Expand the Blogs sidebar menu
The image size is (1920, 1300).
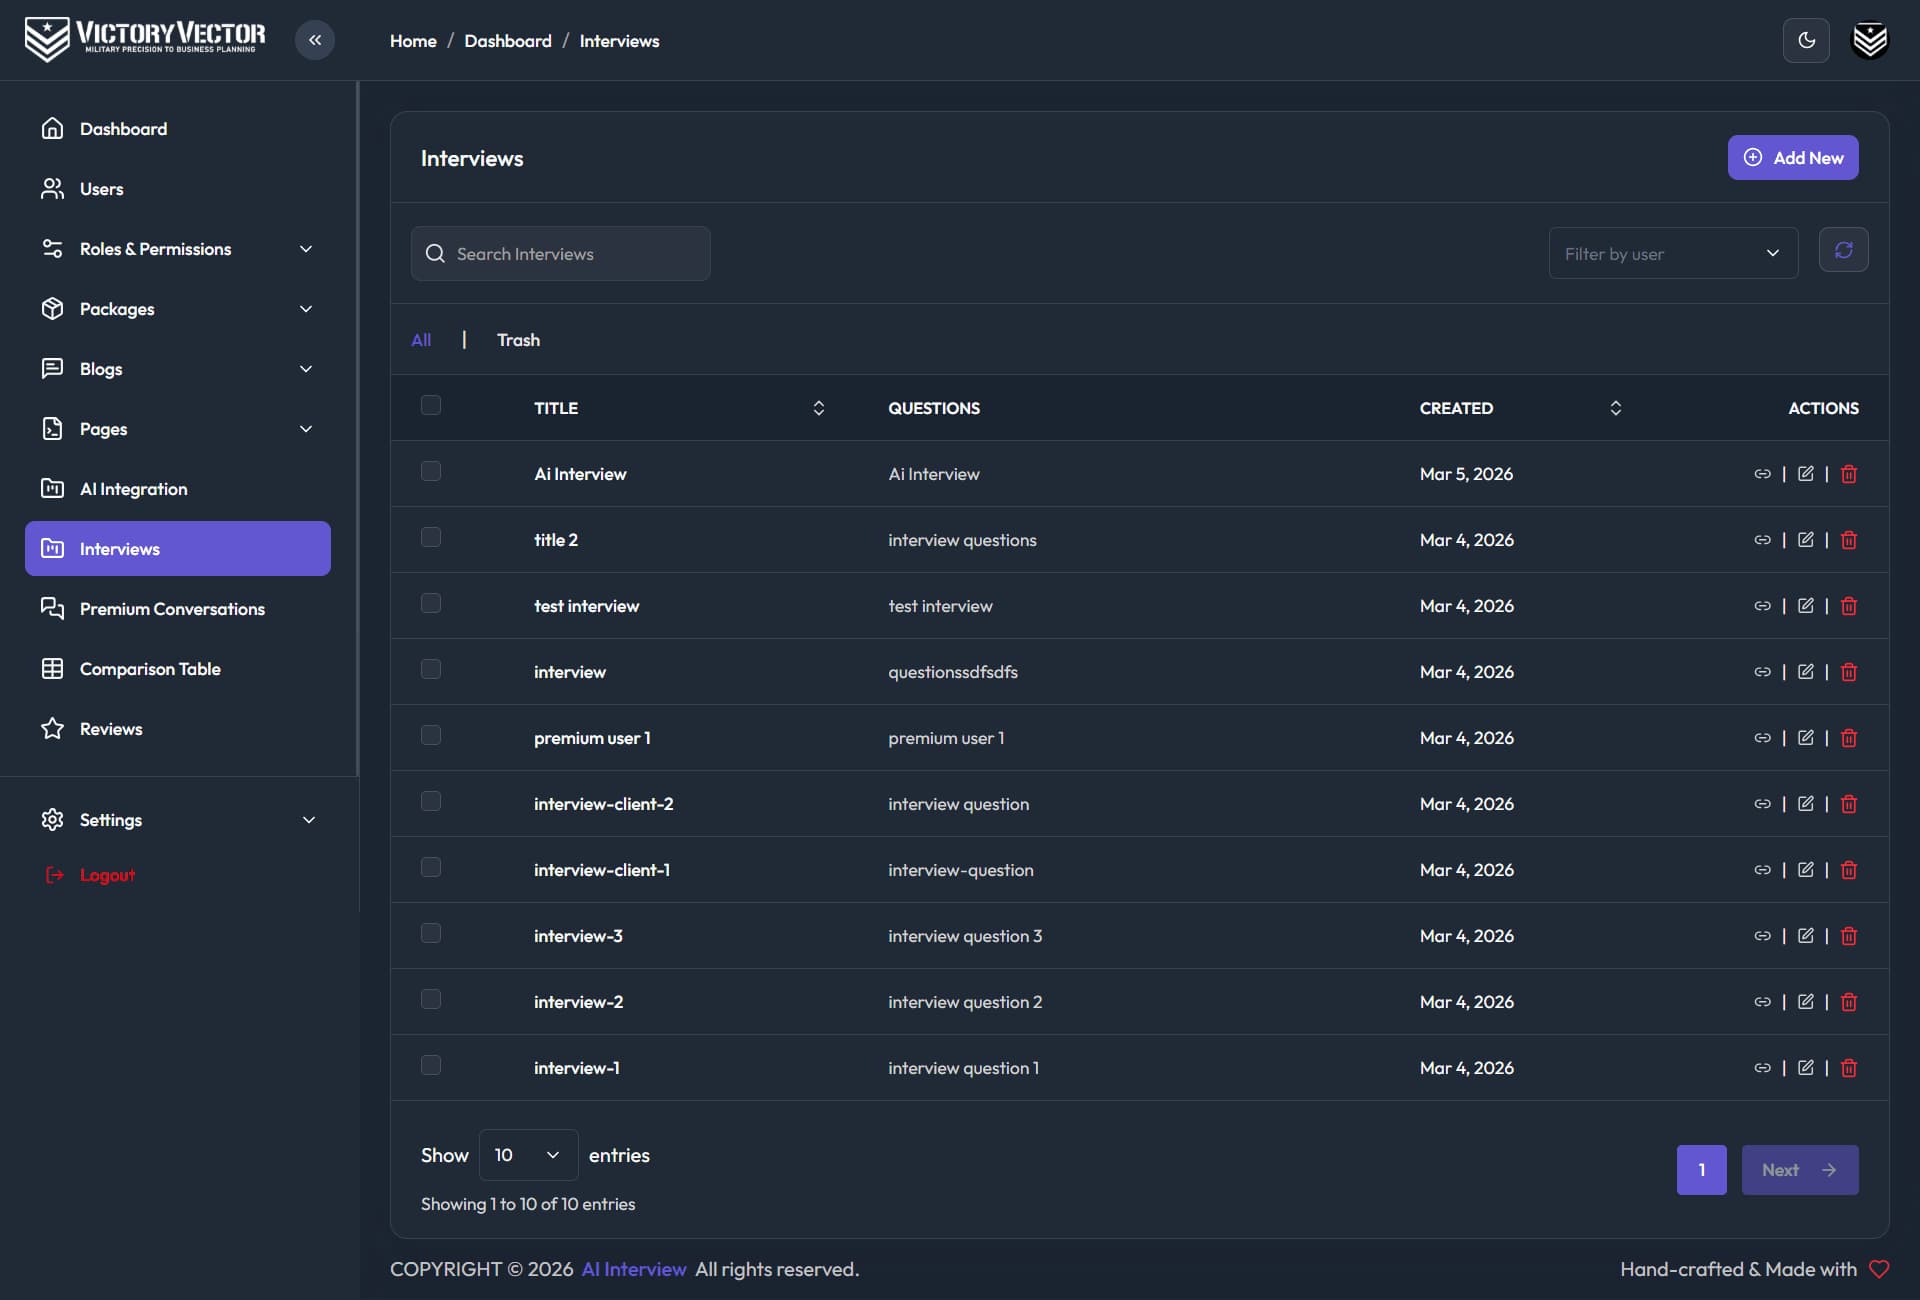click(178, 369)
